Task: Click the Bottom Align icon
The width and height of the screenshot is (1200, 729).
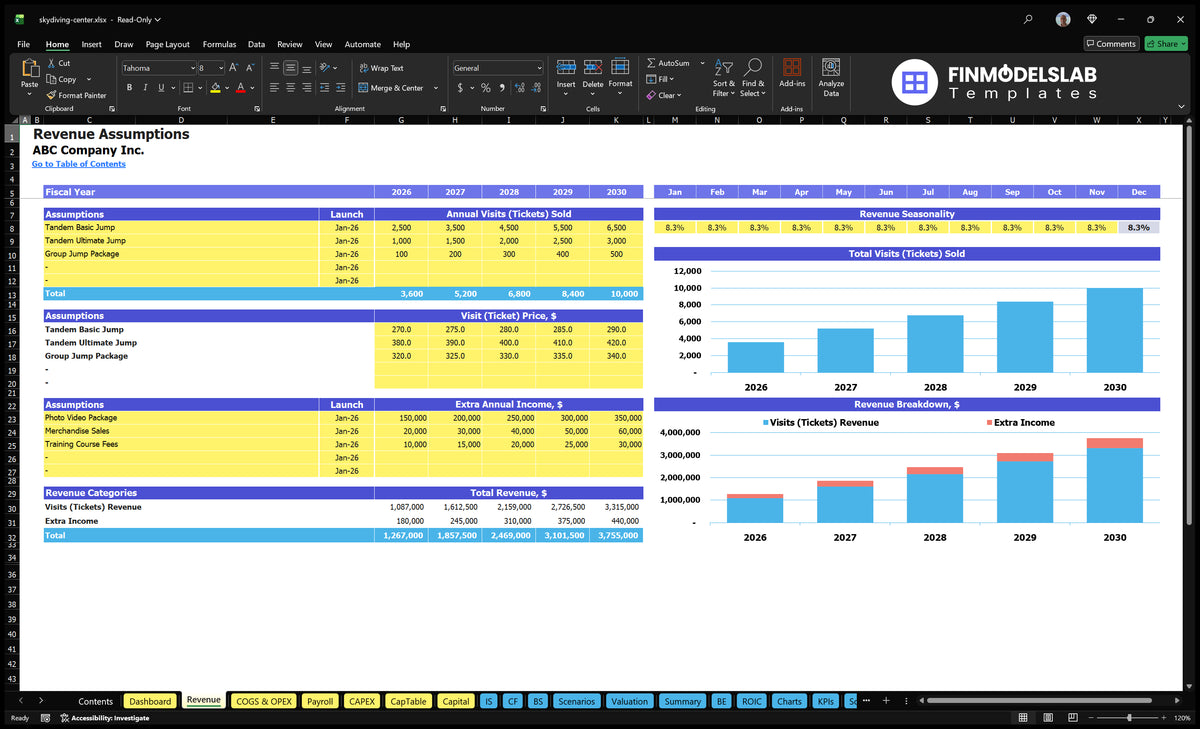Action: [x=307, y=68]
